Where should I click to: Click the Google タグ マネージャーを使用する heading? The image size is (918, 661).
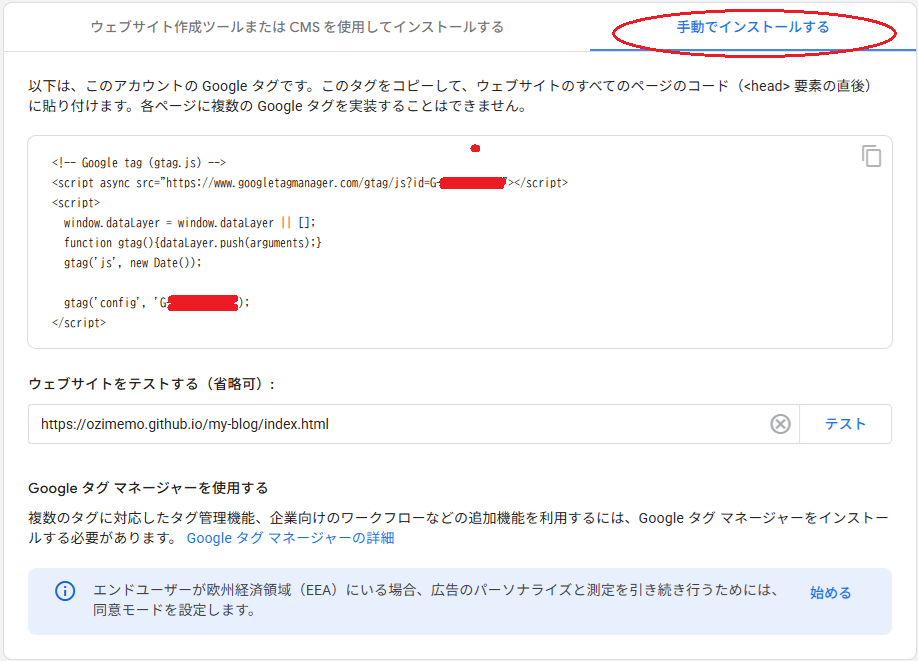tap(148, 488)
